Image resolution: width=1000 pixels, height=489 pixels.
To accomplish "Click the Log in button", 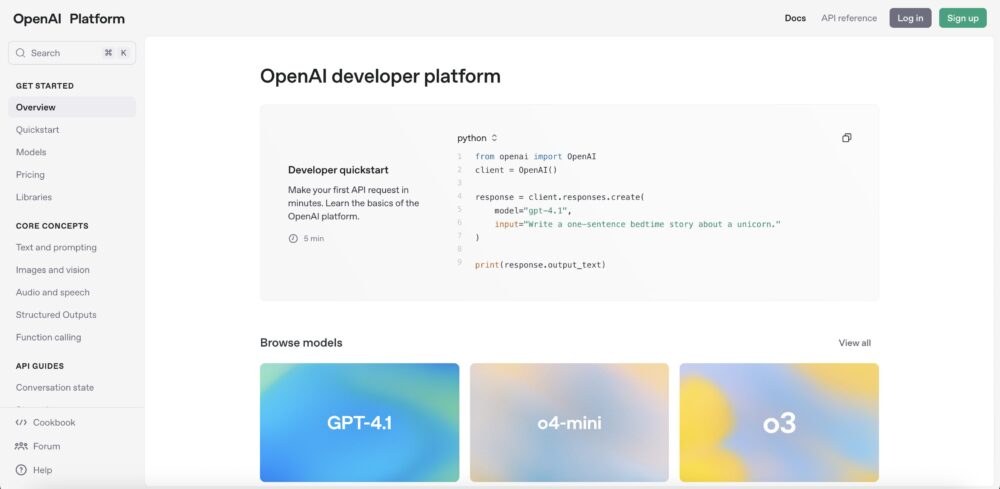I will coord(910,18).
